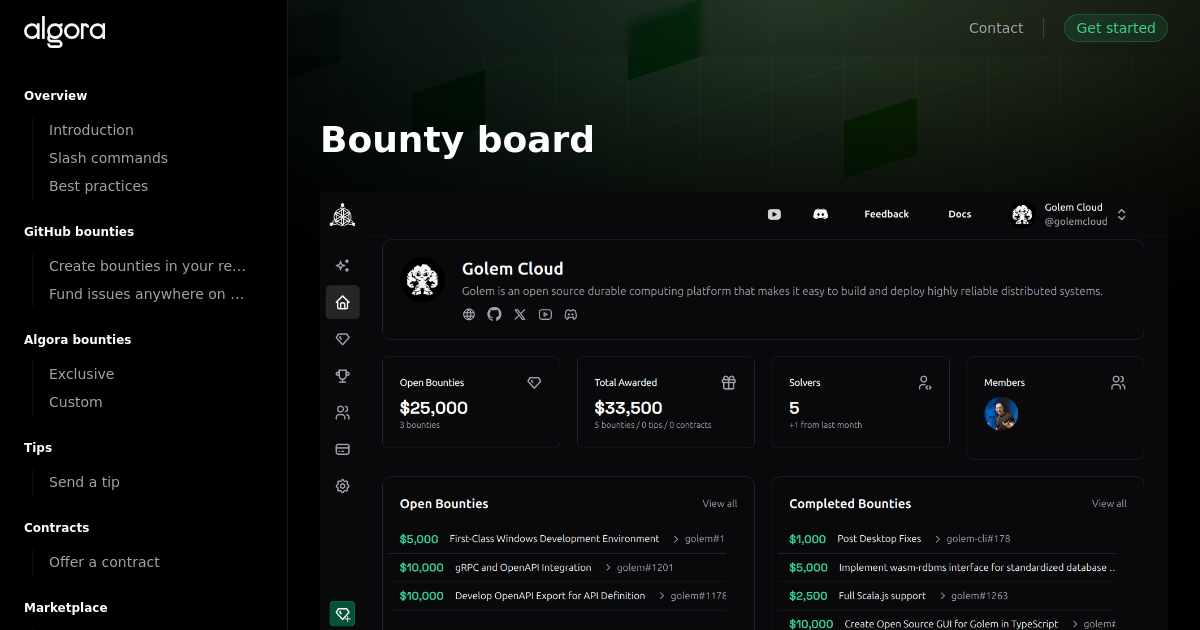The width and height of the screenshot is (1200, 630).
Task: Open the Send a tip page from the sidebar
Action: point(84,481)
